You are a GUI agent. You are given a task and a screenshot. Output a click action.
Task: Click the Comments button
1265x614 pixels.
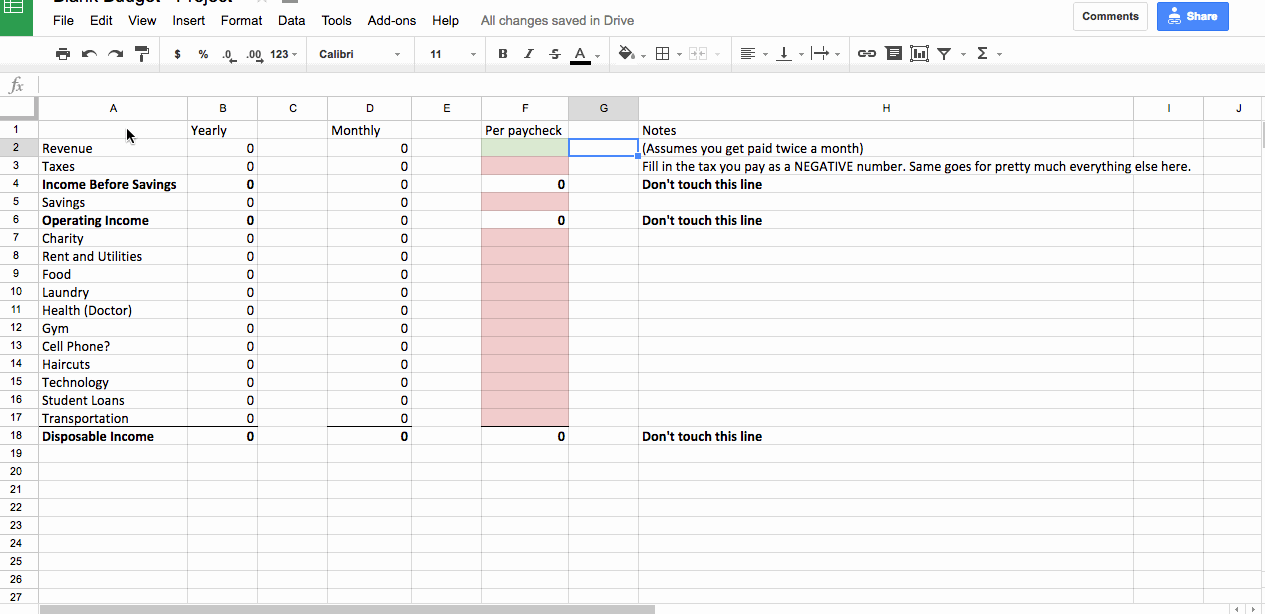1110,16
